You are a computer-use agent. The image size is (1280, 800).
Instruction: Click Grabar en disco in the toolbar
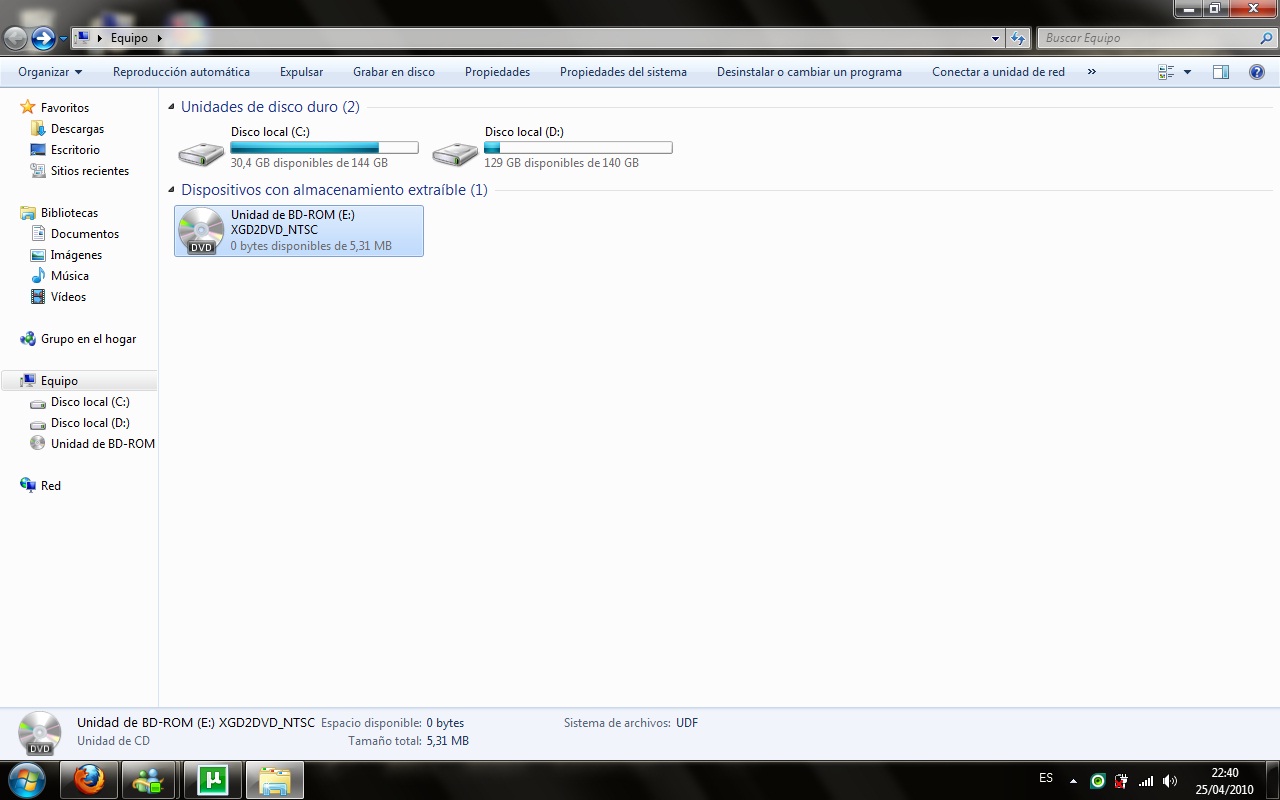coord(394,72)
